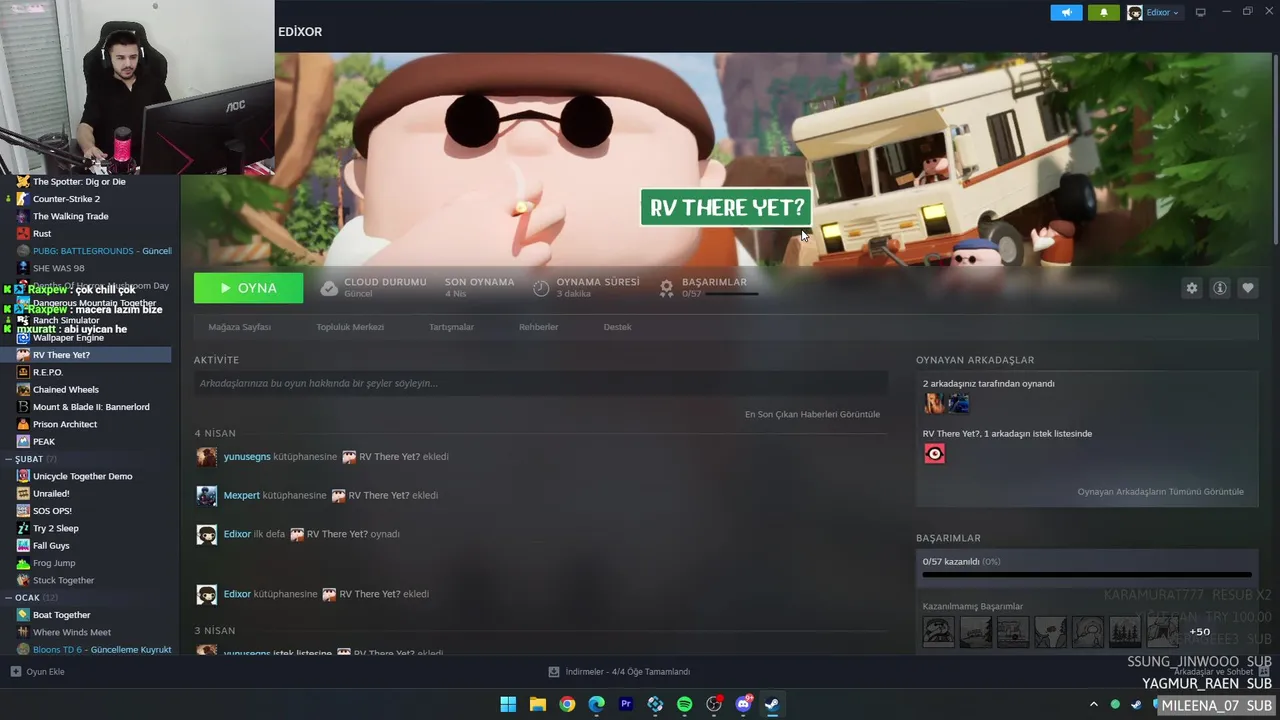Click the activity comment input field
The height and width of the screenshot is (720, 1280).
click(541, 383)
